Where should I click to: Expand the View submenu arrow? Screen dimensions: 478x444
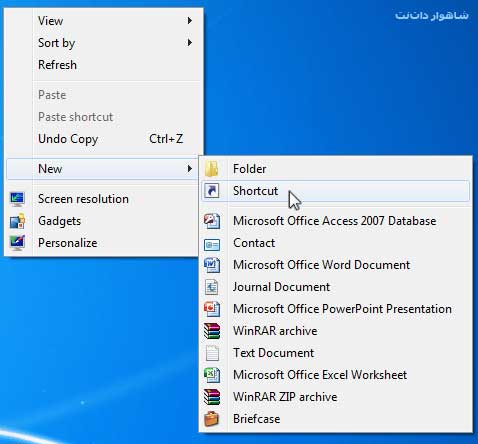click(190, 21)
